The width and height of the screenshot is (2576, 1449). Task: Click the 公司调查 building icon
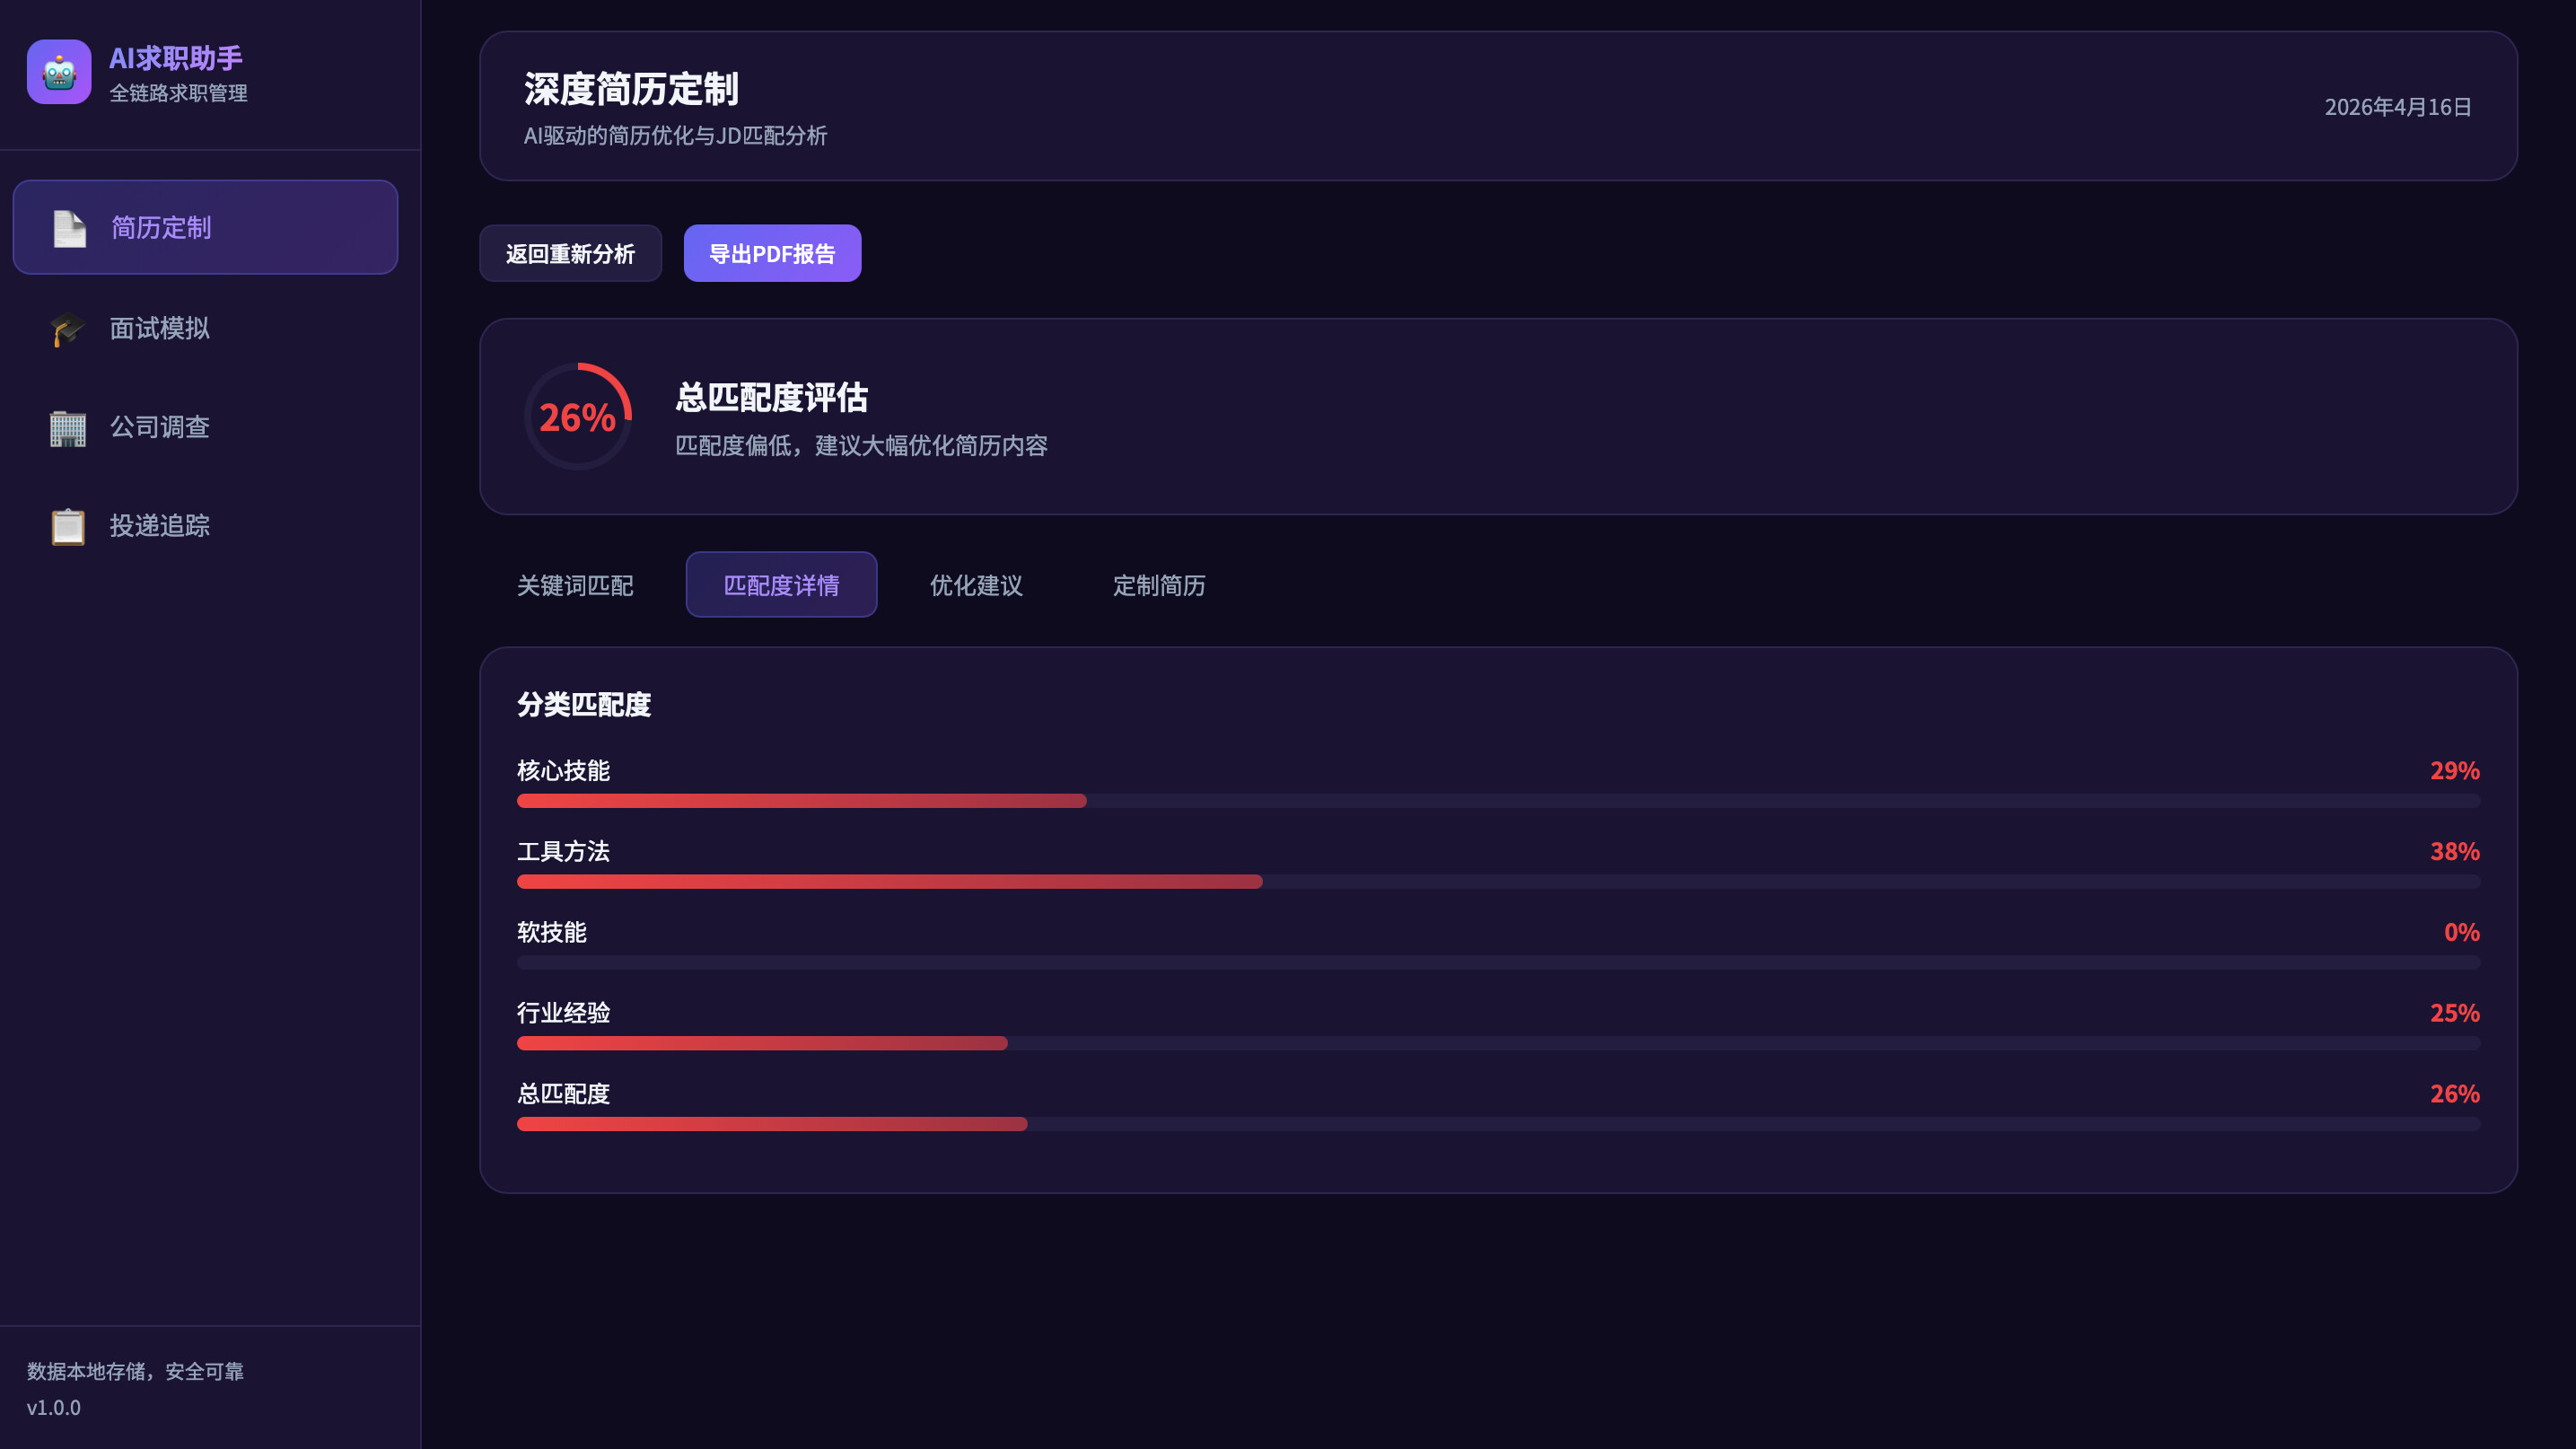click(x=68, y=427)
